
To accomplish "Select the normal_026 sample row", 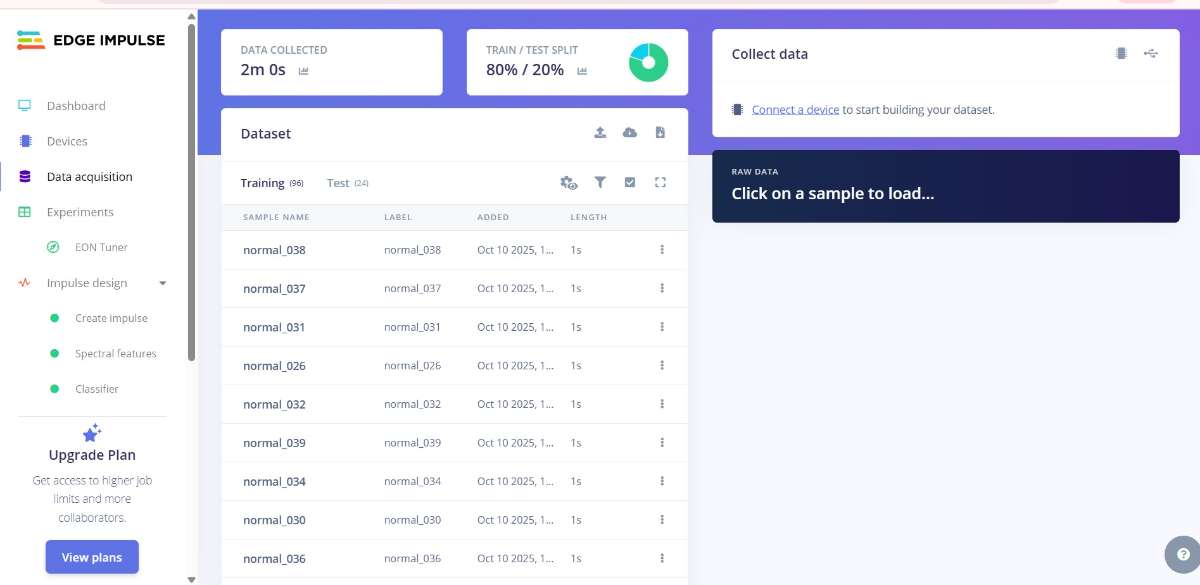I will point(275,366).
